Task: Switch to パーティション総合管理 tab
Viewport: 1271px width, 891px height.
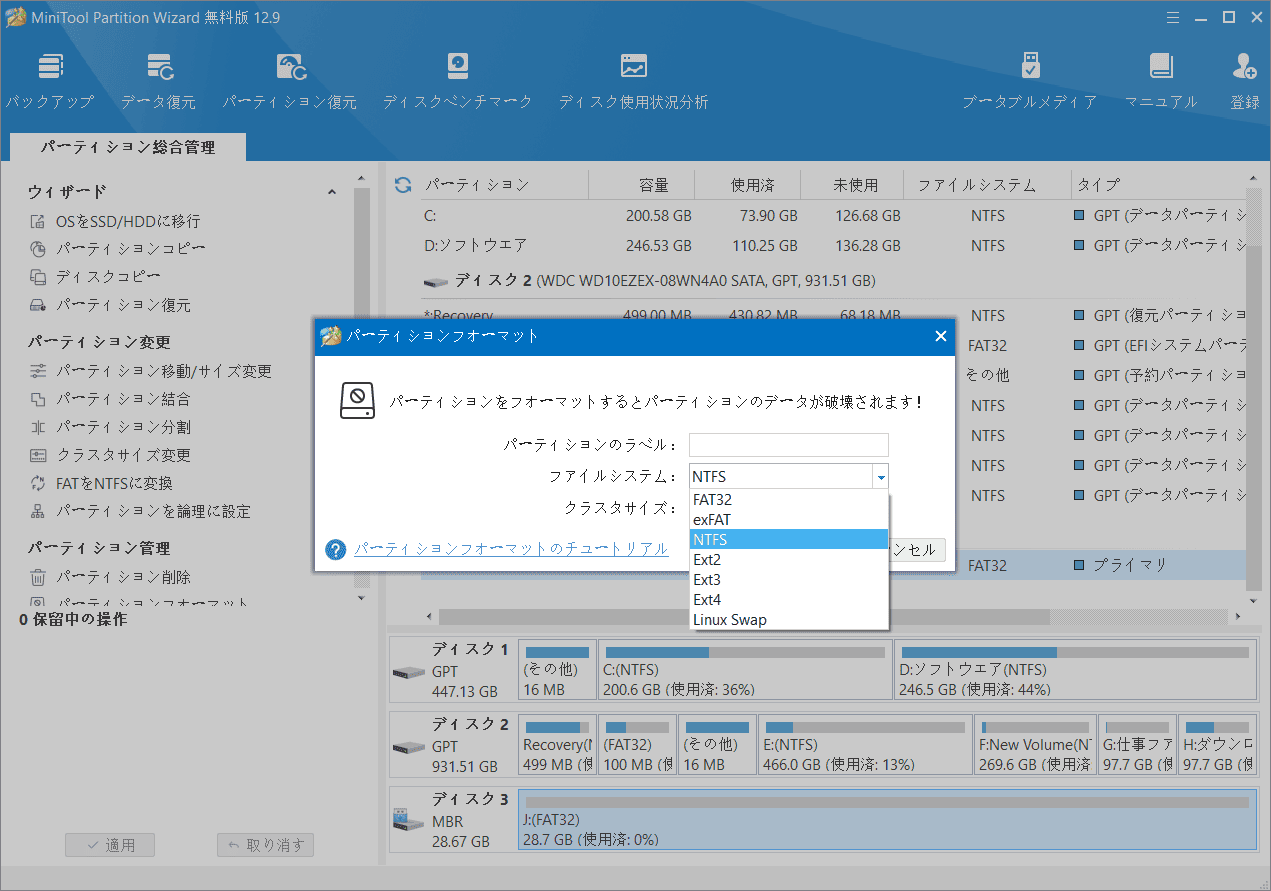Action: pos(128,147)
